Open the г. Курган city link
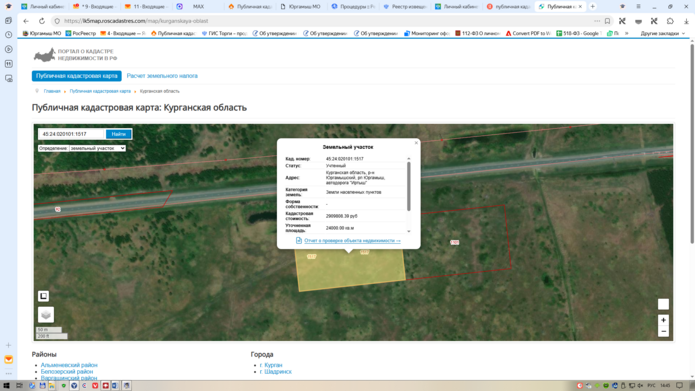The height and width of the screenshot is (391, 695). click(x=271, y=365)
